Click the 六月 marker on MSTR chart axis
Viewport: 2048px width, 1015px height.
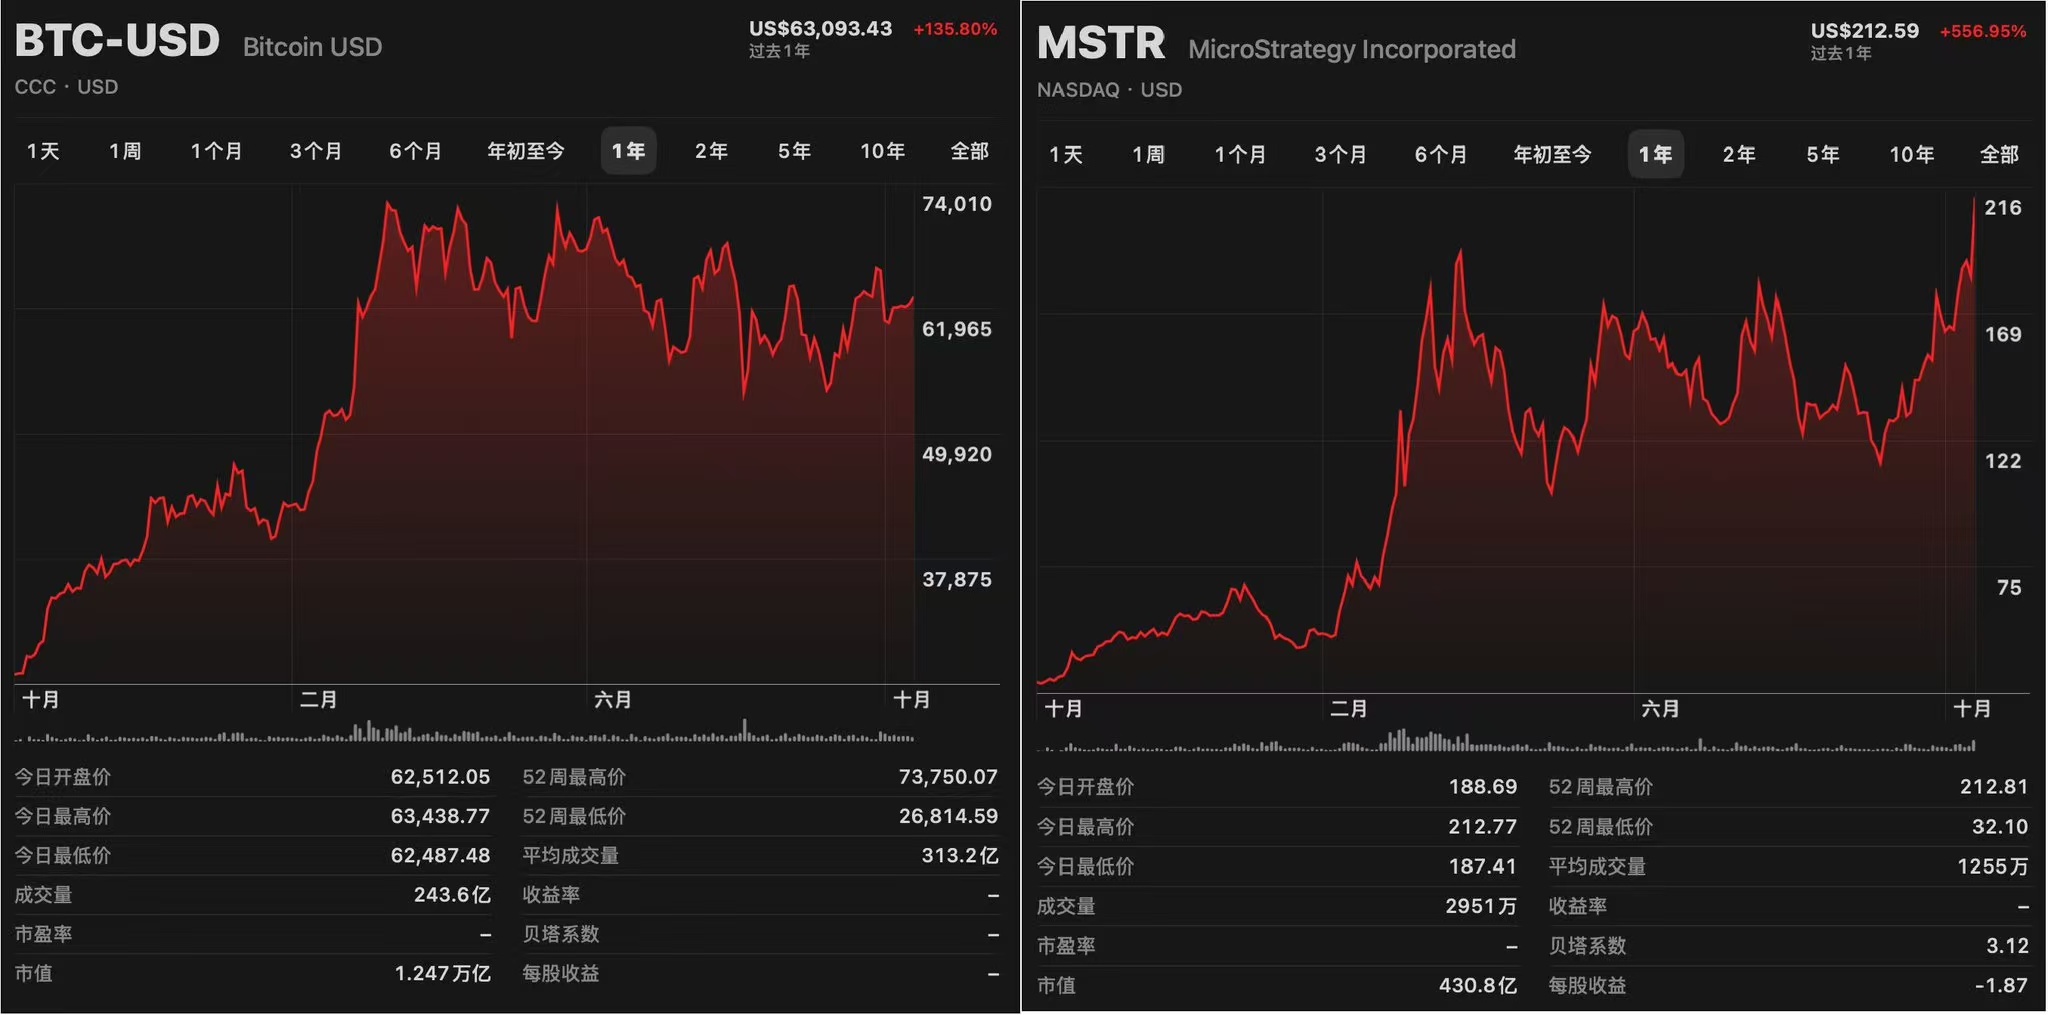pos(1660,709)
